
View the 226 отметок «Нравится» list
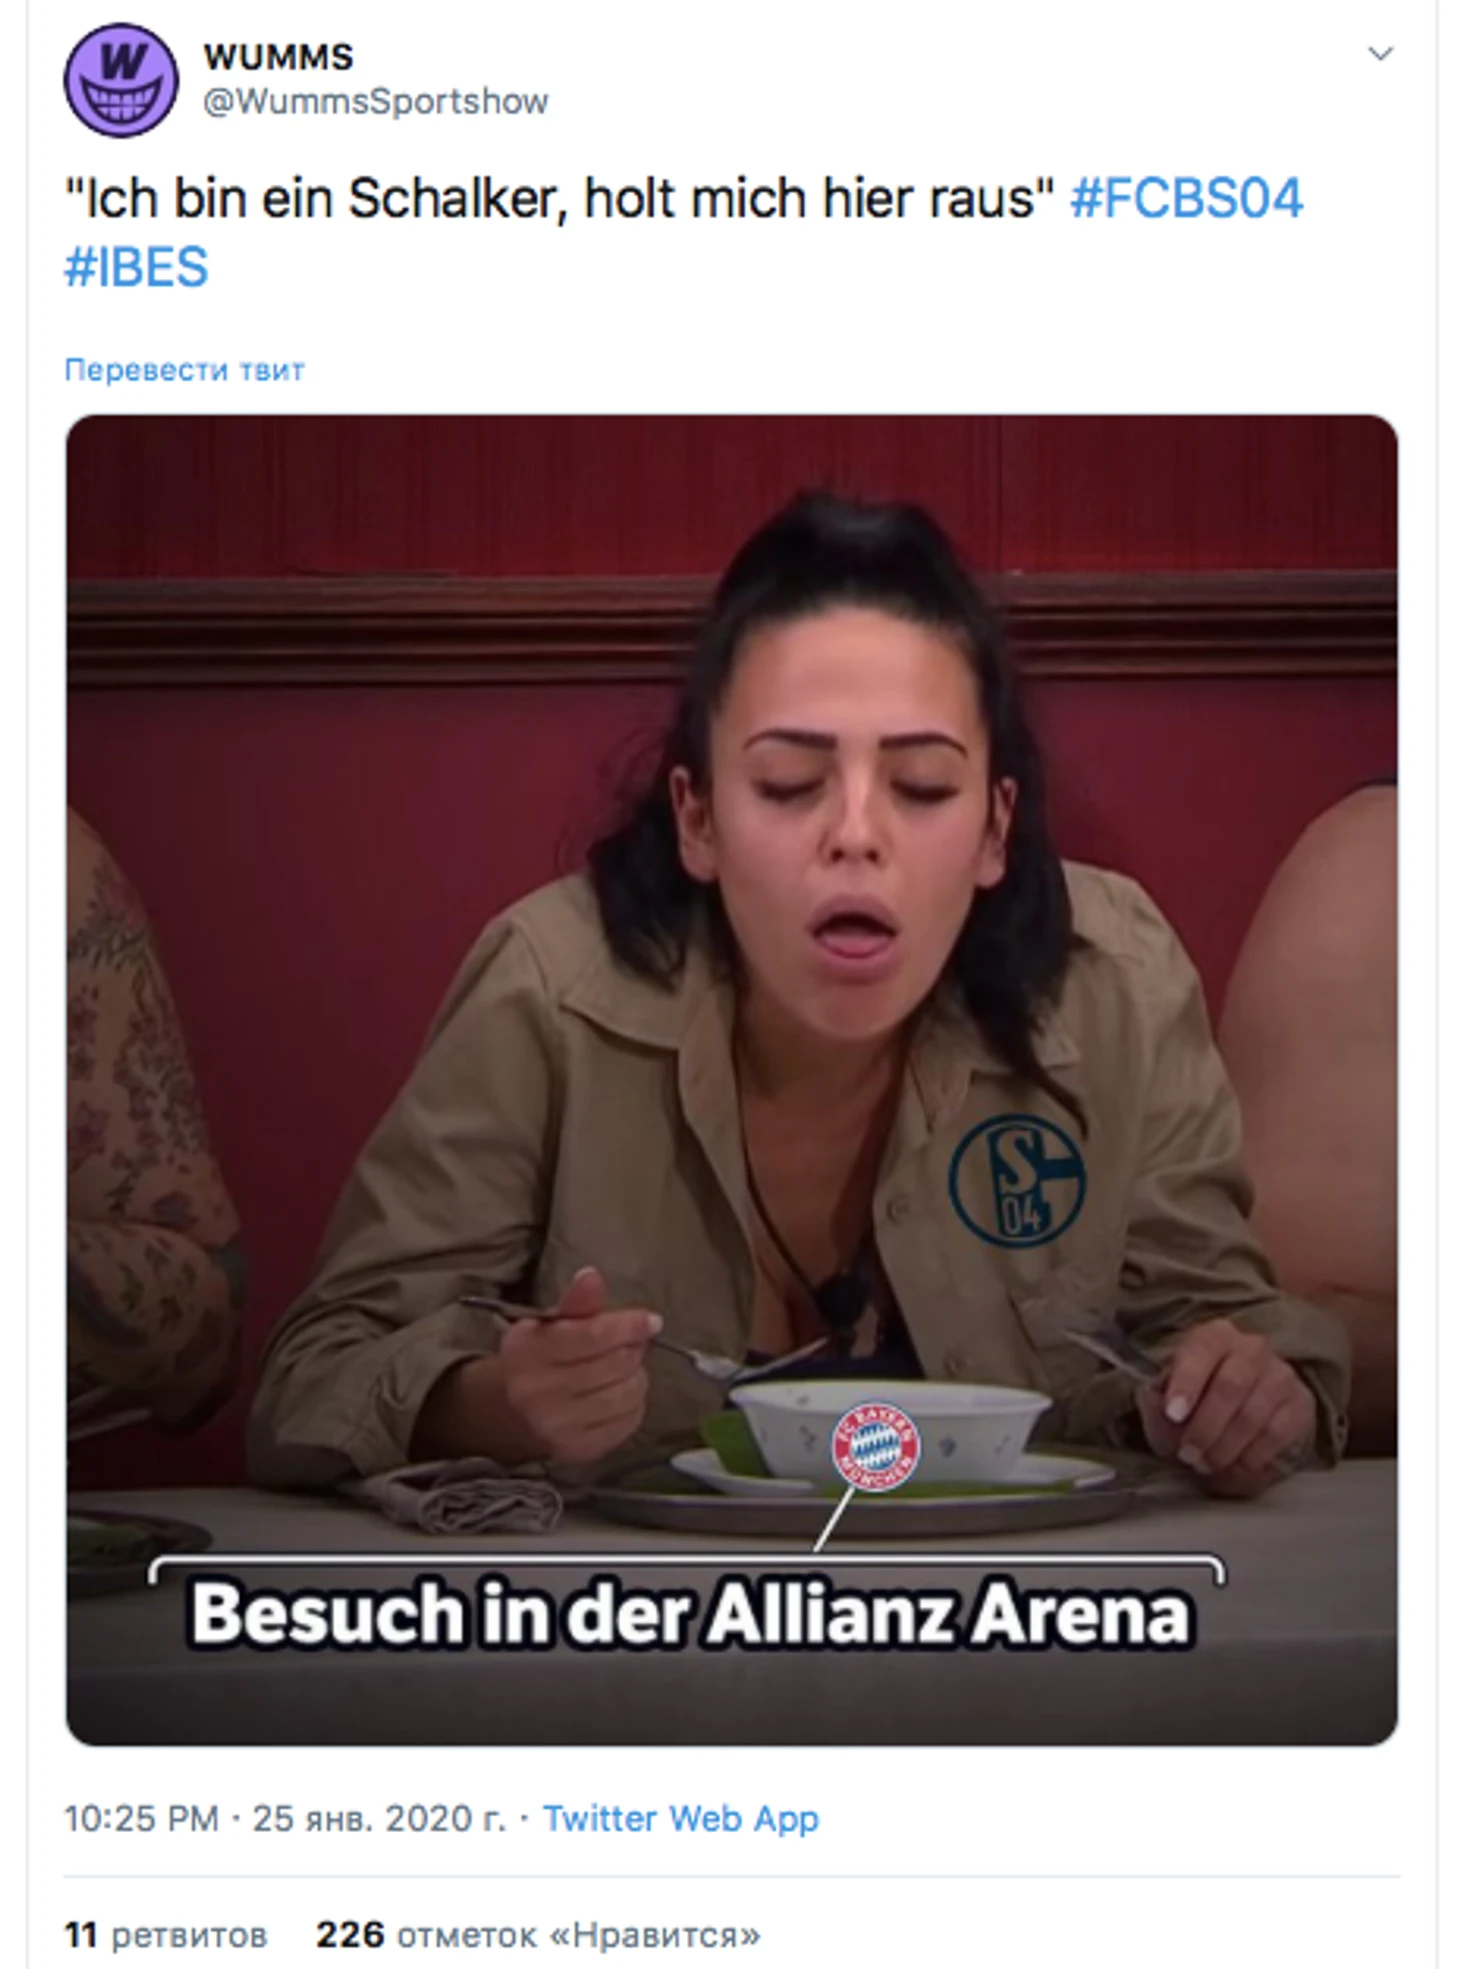tap(538, 1935)
